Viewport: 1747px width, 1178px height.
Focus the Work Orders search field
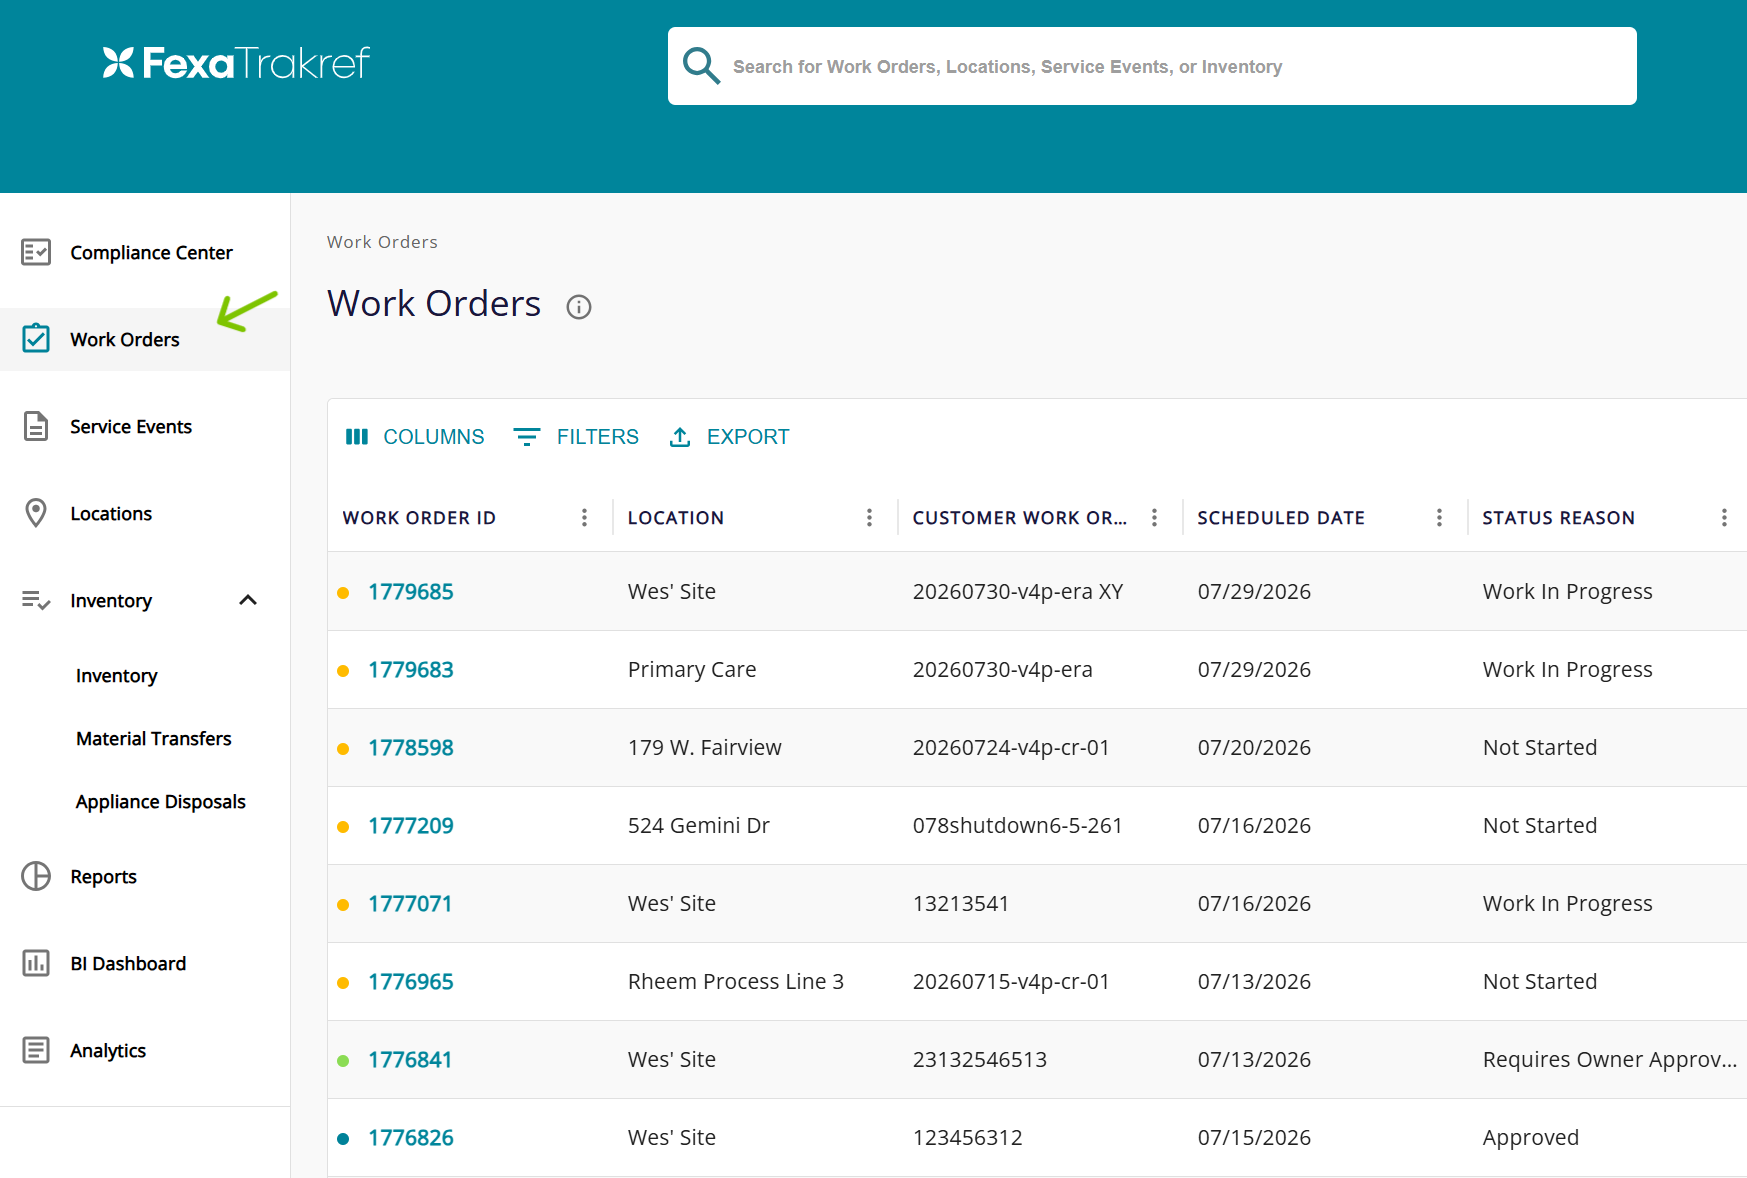(x=1152, y=66)
